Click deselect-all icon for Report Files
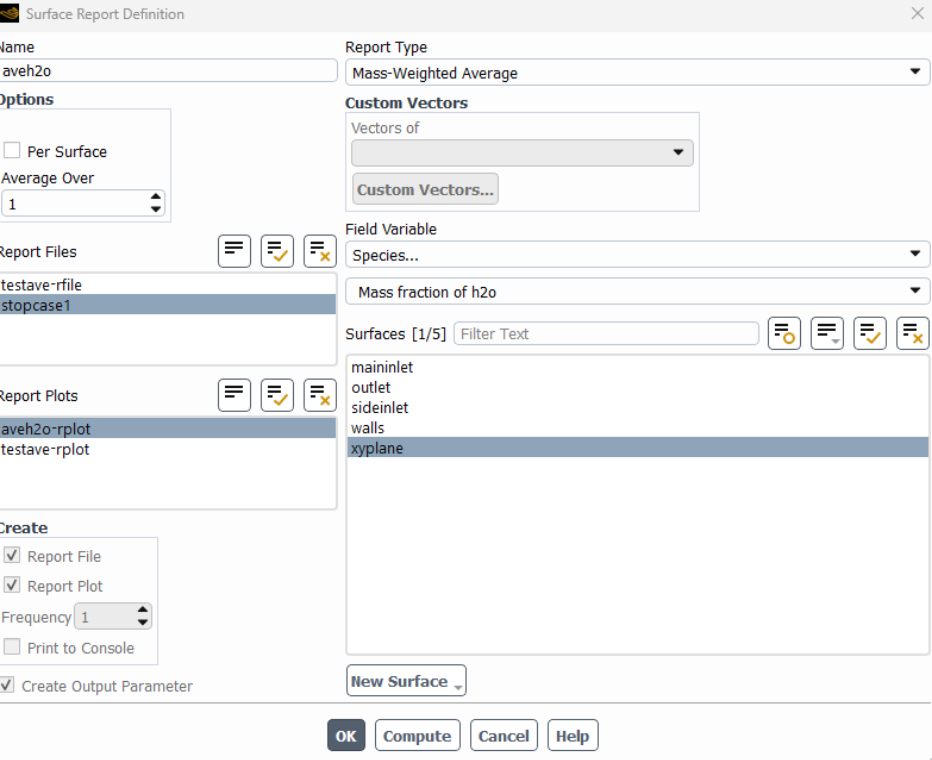The height and width of the screenshot is (760, 932). 320,251
